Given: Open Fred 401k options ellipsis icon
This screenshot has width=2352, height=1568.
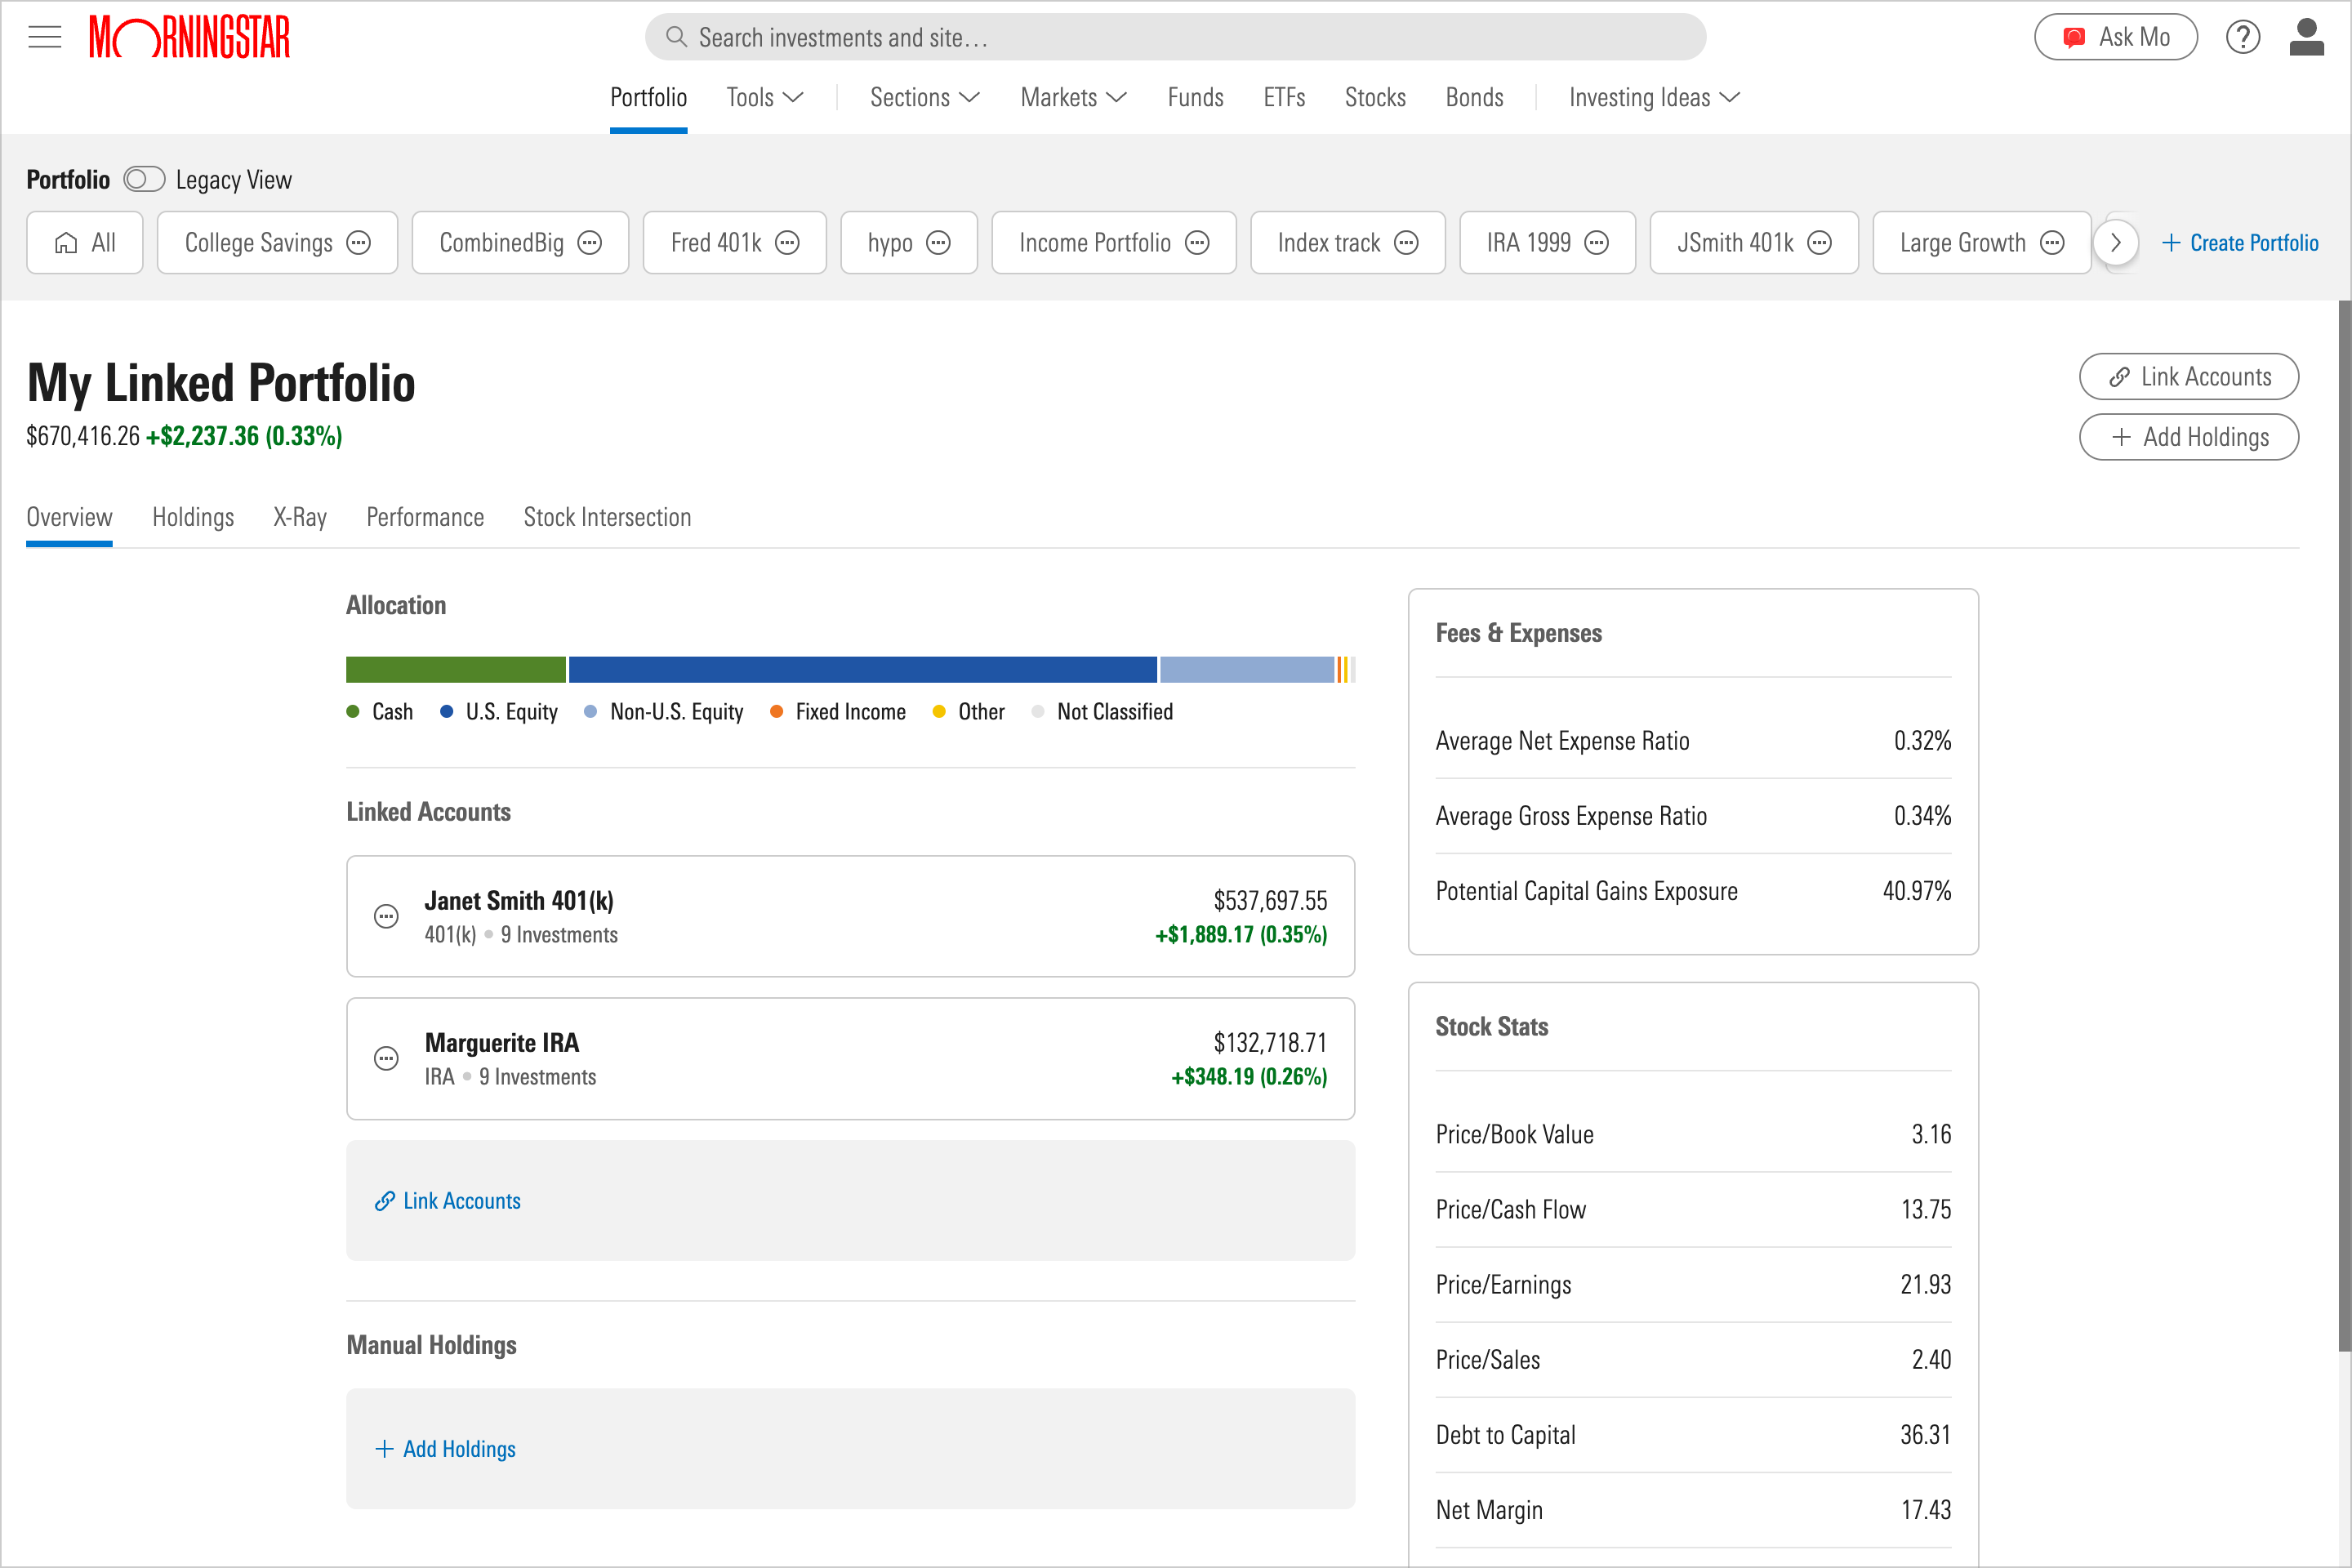Looking at the screenshot, I should (x=788, y=243).
